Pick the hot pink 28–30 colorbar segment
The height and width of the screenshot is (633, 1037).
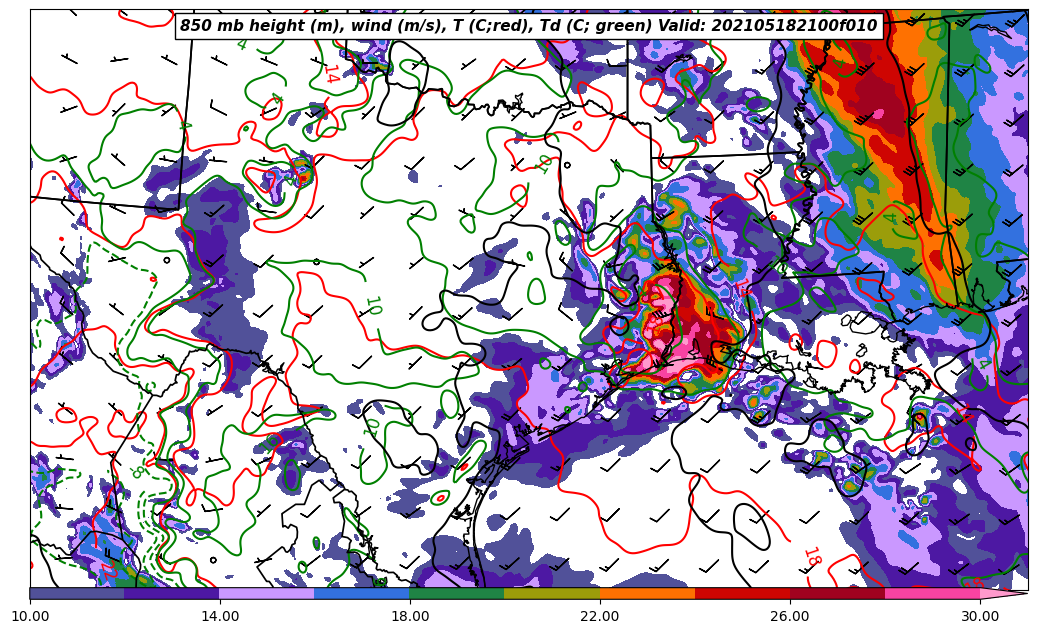point(932,593)
